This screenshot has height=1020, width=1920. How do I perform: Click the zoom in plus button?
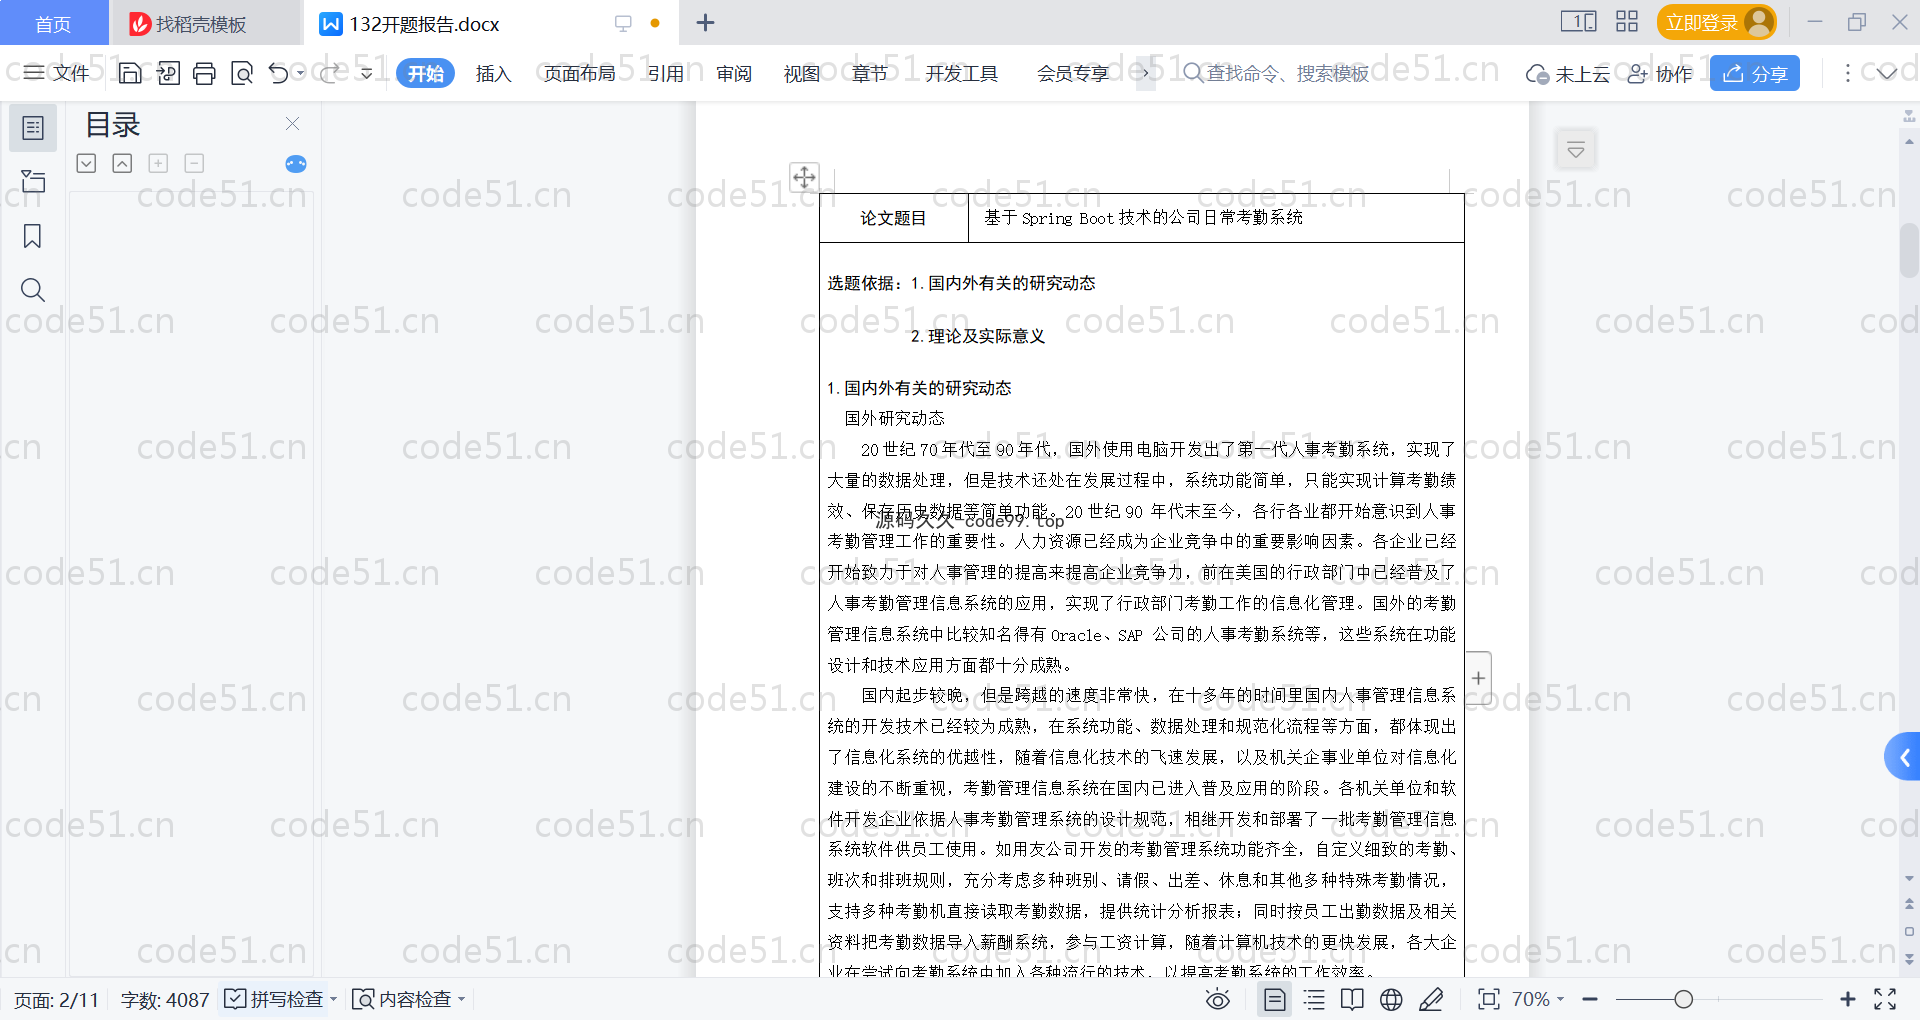(1848, 999)
